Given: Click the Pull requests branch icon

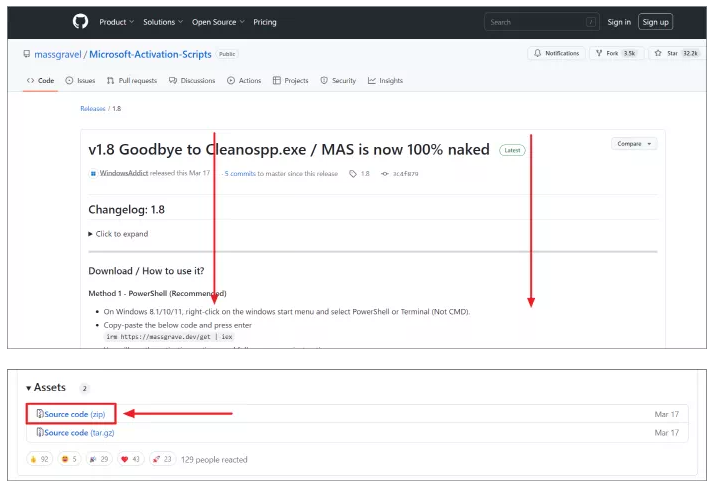Looking at the screenshot, I should coord(110,80).
